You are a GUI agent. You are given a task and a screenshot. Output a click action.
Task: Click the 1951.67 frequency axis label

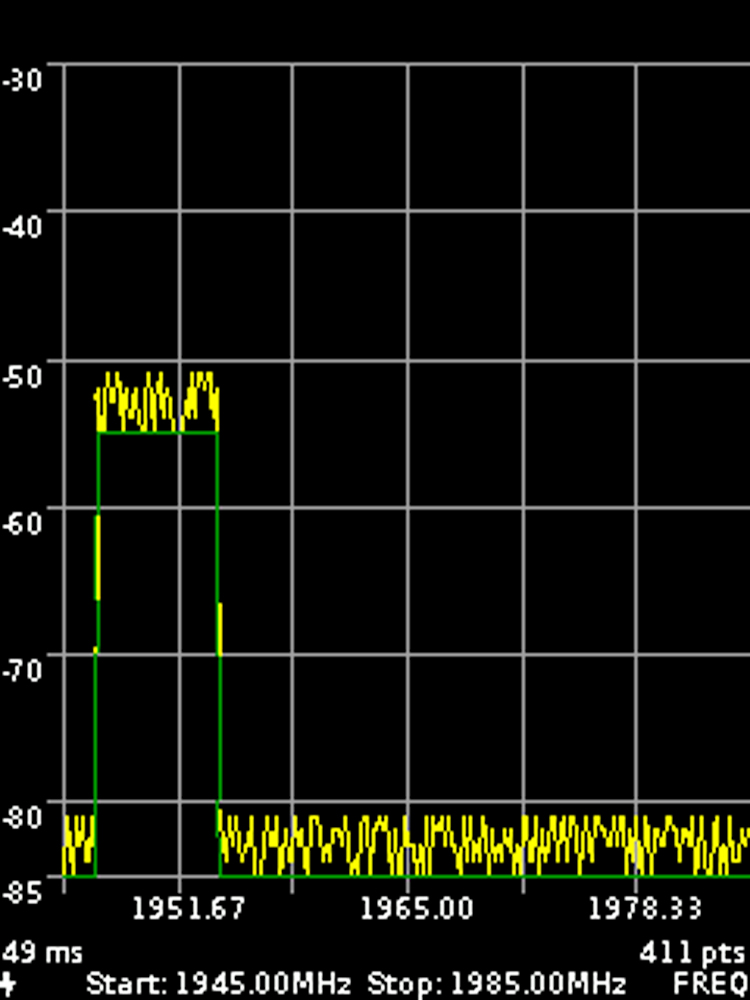pyautogui.click(x=190, y=909)
